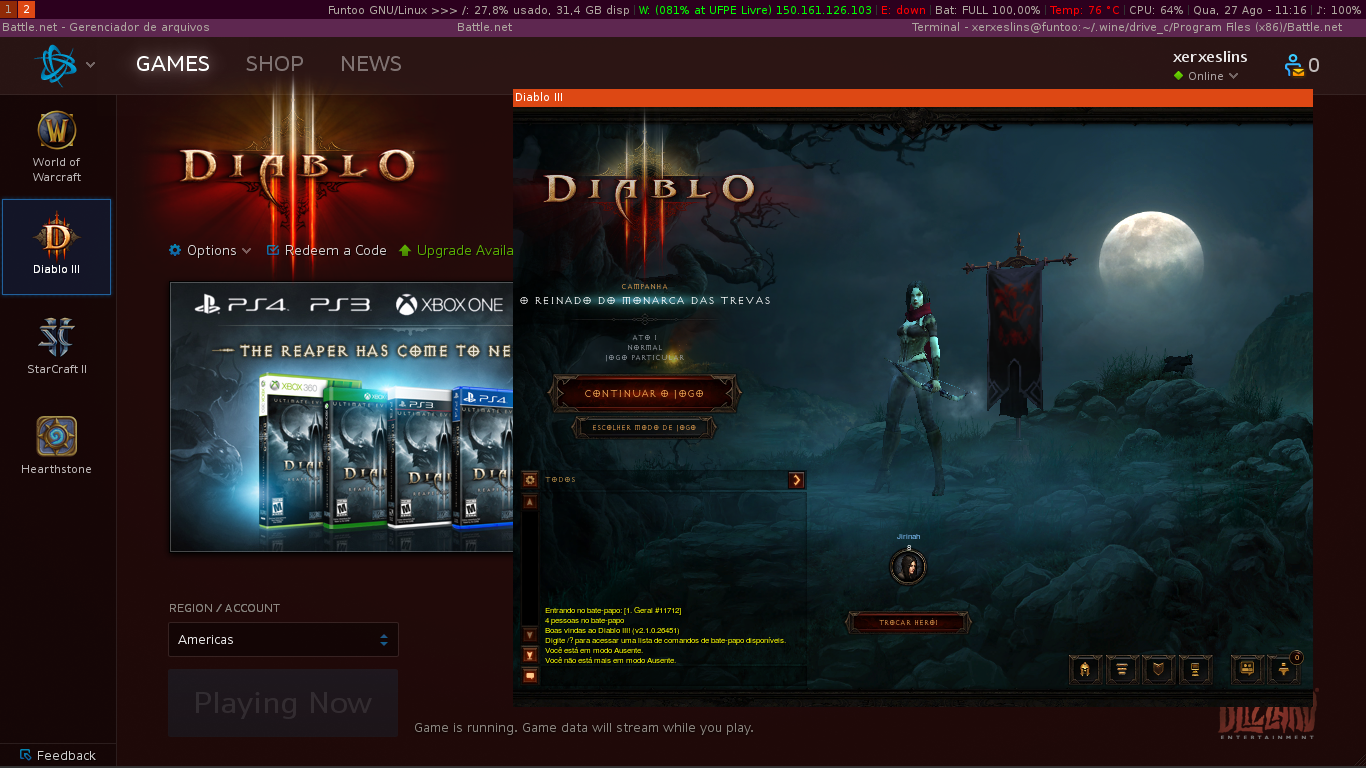Click the shield achievements icon
The image size is (1366, 768).
(1159, 669)
